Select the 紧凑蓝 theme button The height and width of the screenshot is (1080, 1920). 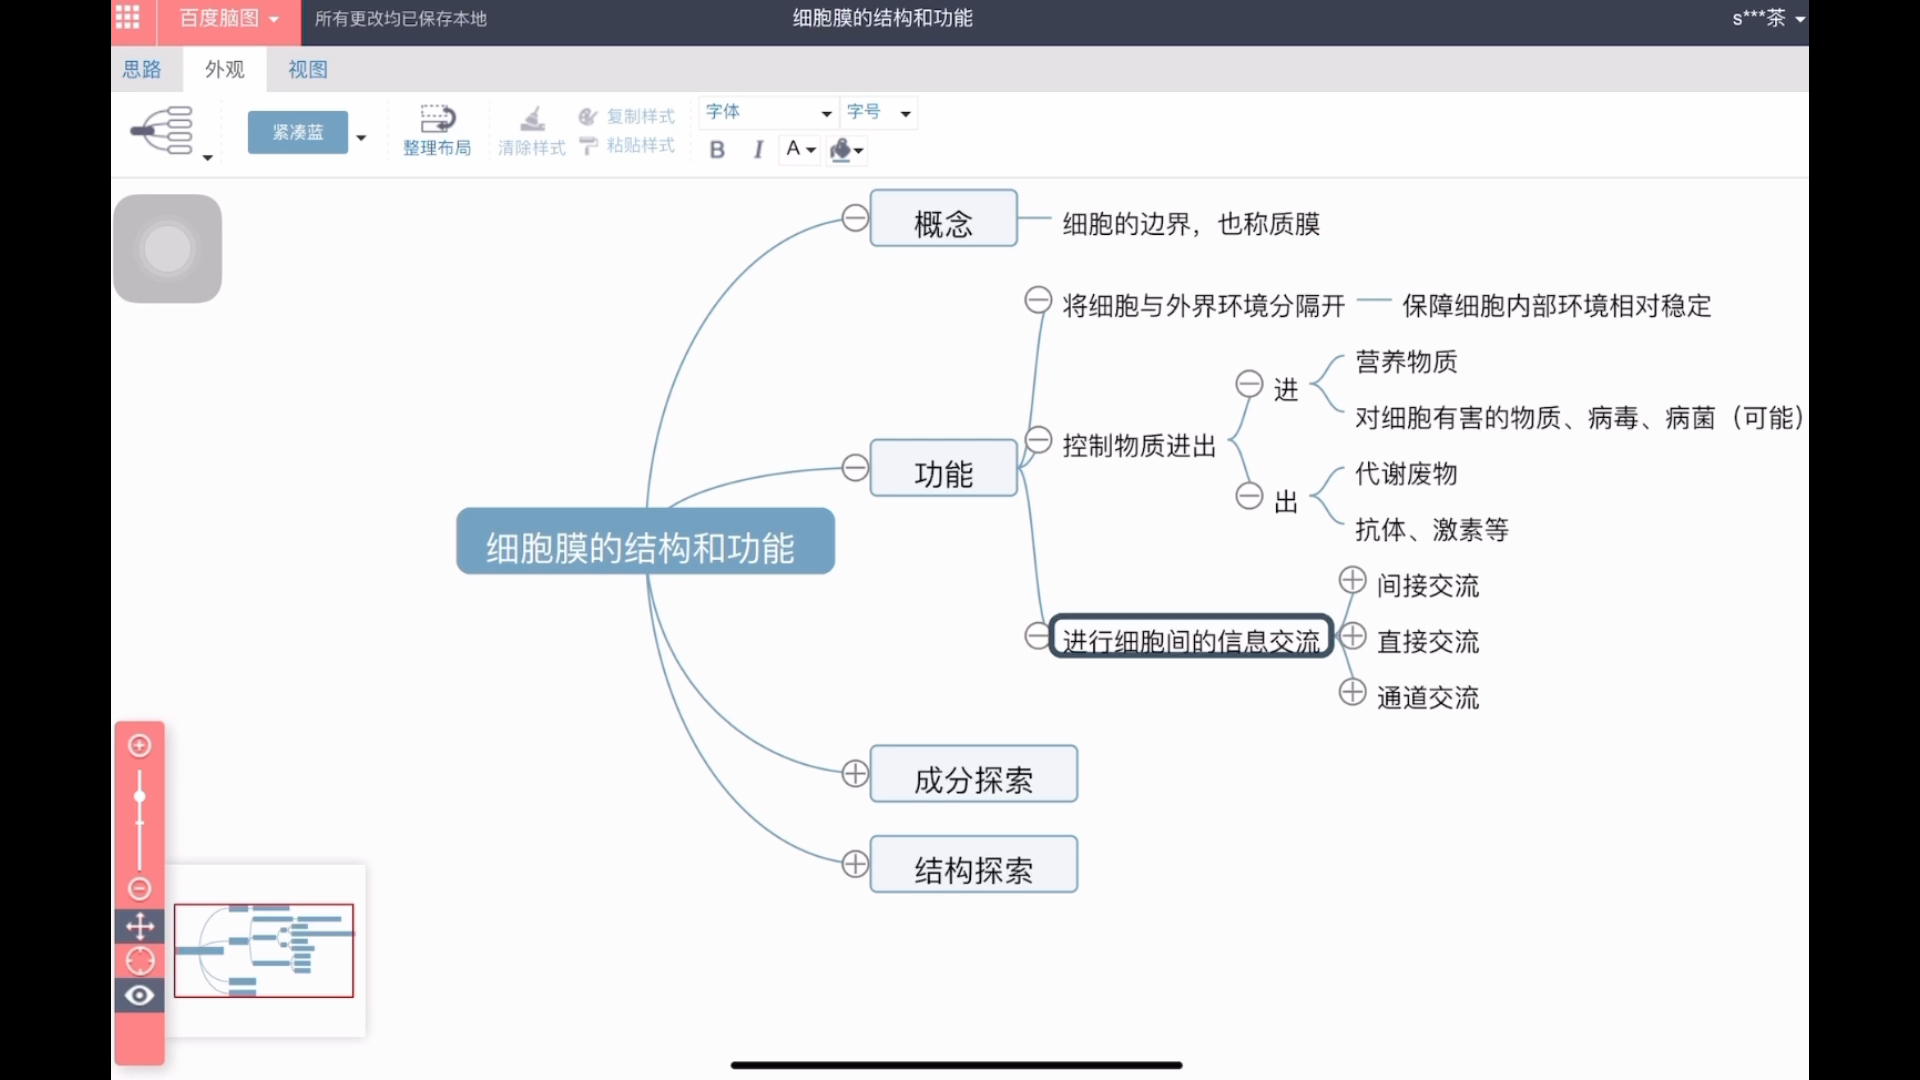[298, 132]
